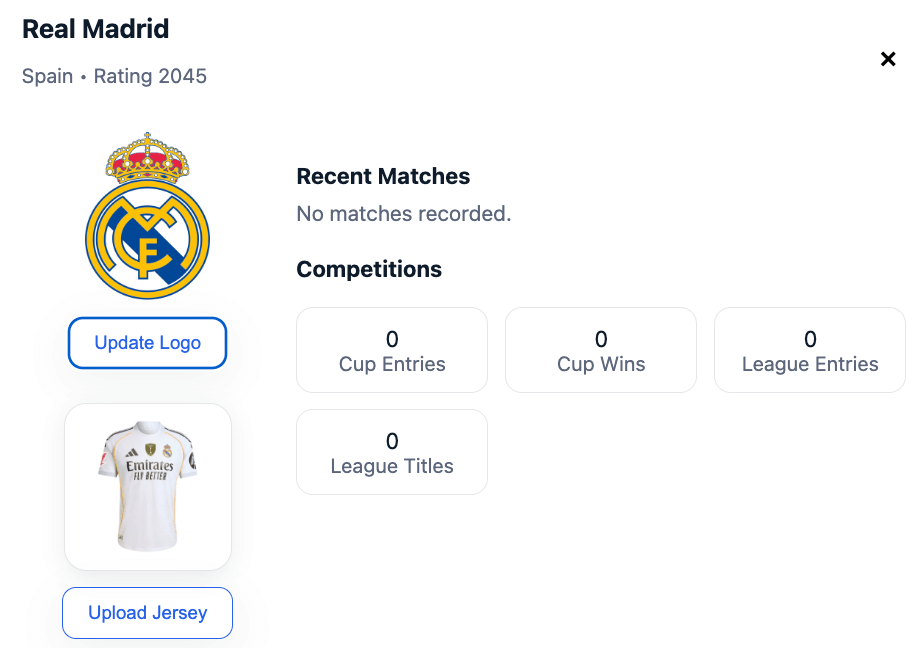Click the Competitions section heading
This screenshot has width=922, height=648.
pyautogui.click(x=369, y=269)
